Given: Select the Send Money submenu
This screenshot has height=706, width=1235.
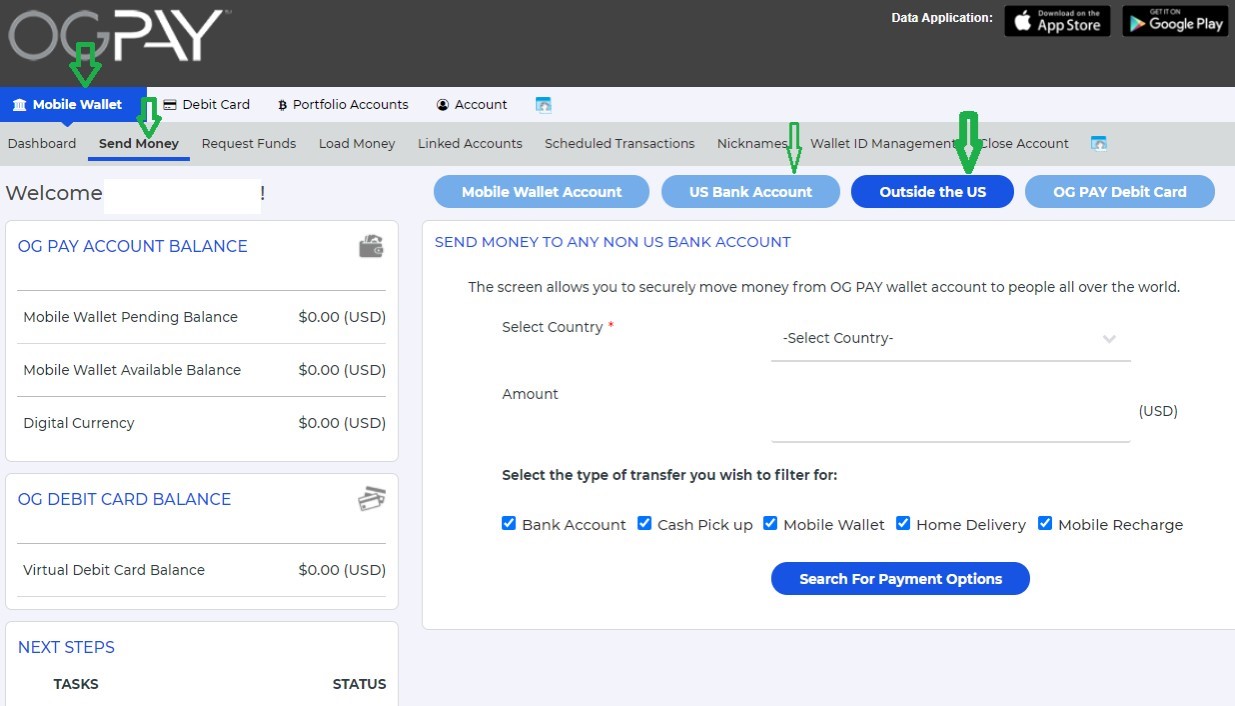Looking at the screenshot, I should pyautogui.click(x=139, y=143).
